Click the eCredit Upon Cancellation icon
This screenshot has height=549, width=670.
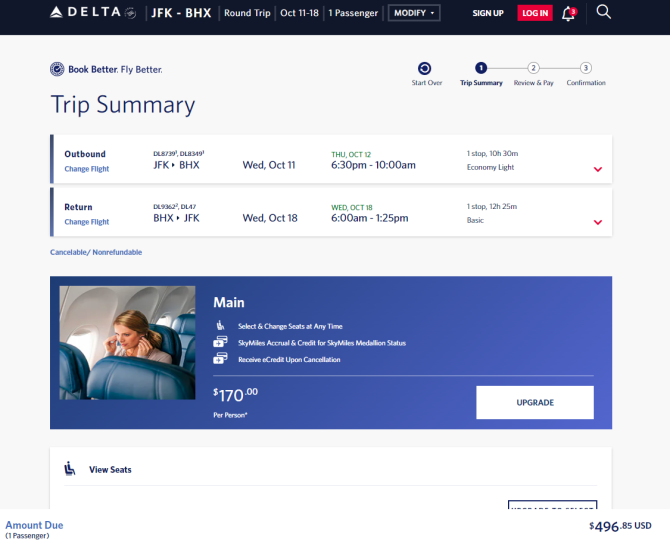[x=220, y=358]
